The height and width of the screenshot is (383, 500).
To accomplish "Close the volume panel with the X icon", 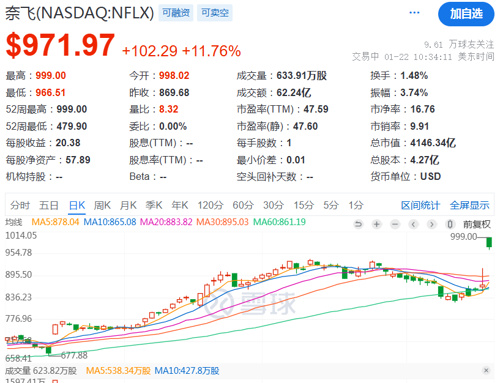I will (x=486, y=370).
